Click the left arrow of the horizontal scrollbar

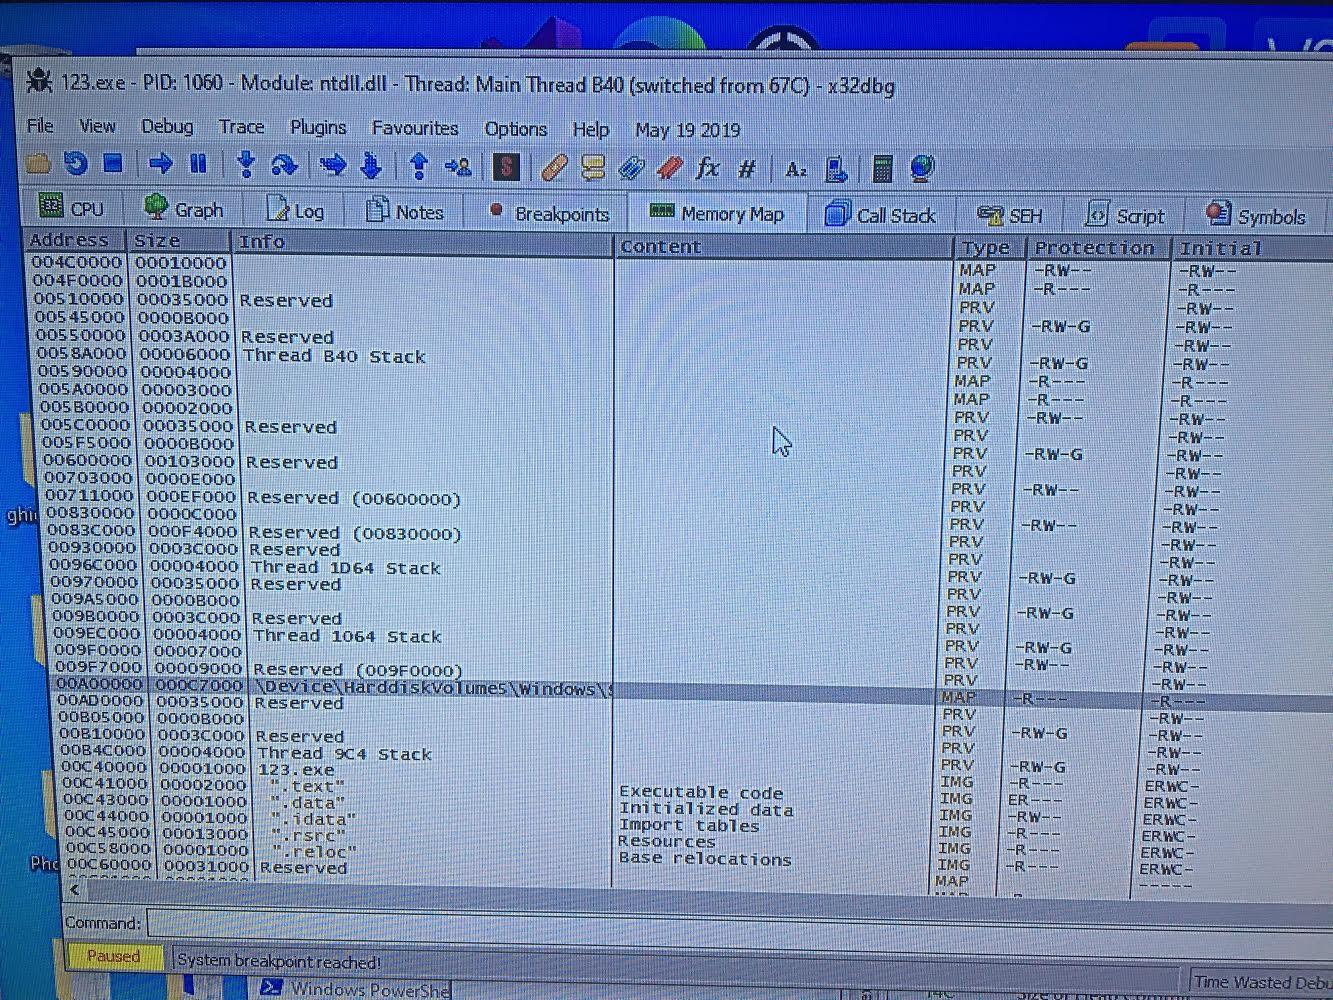click(75, 889)
